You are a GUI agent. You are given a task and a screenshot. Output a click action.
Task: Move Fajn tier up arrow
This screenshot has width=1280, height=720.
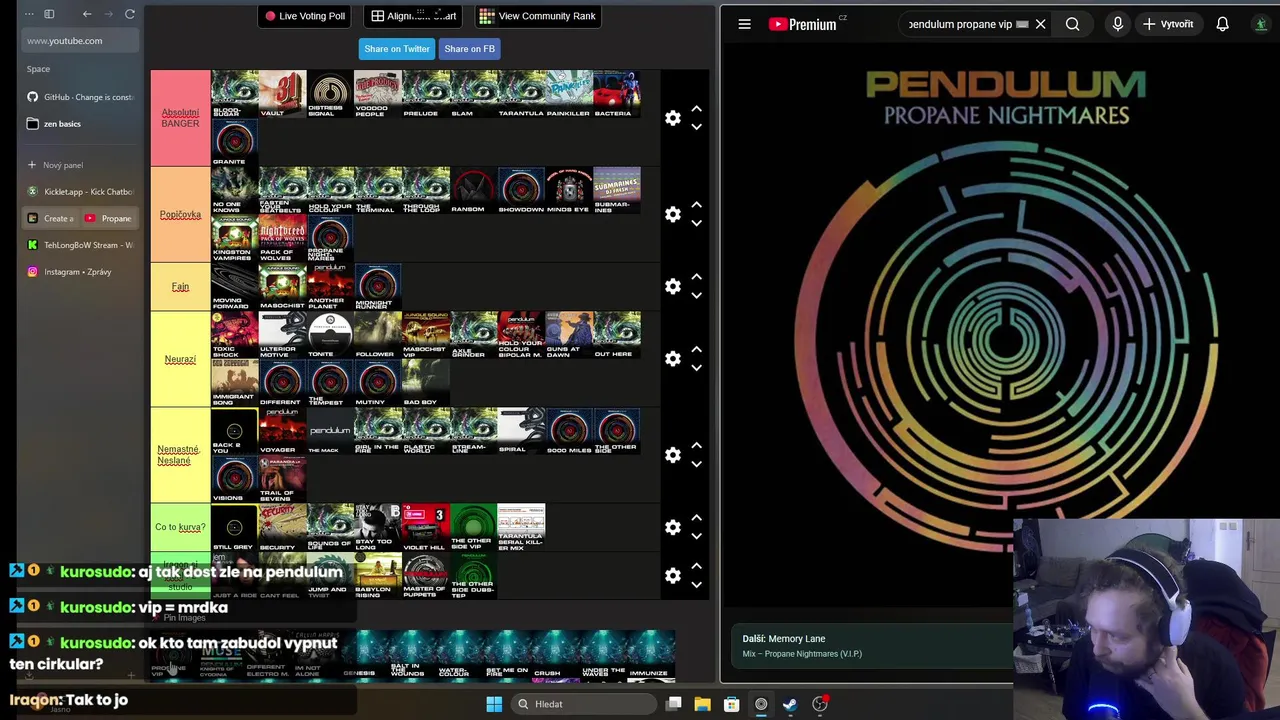click(696, 277)
